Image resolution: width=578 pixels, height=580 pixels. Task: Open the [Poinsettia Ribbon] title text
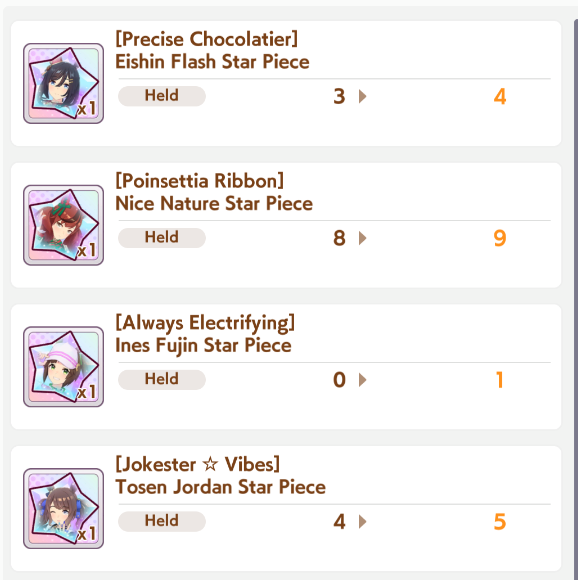point(200,181)
